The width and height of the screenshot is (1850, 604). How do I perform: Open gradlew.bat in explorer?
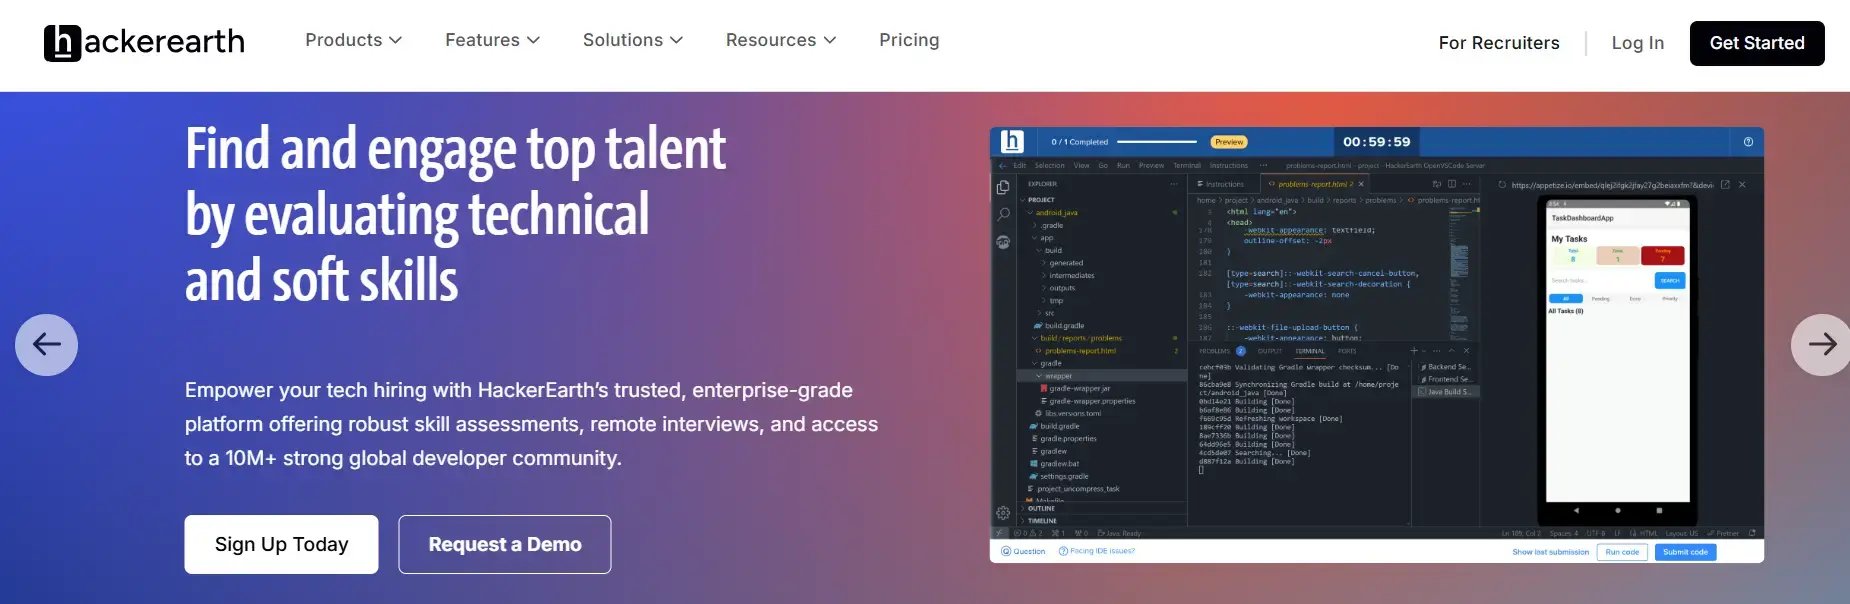click(x=1057, y=463)
